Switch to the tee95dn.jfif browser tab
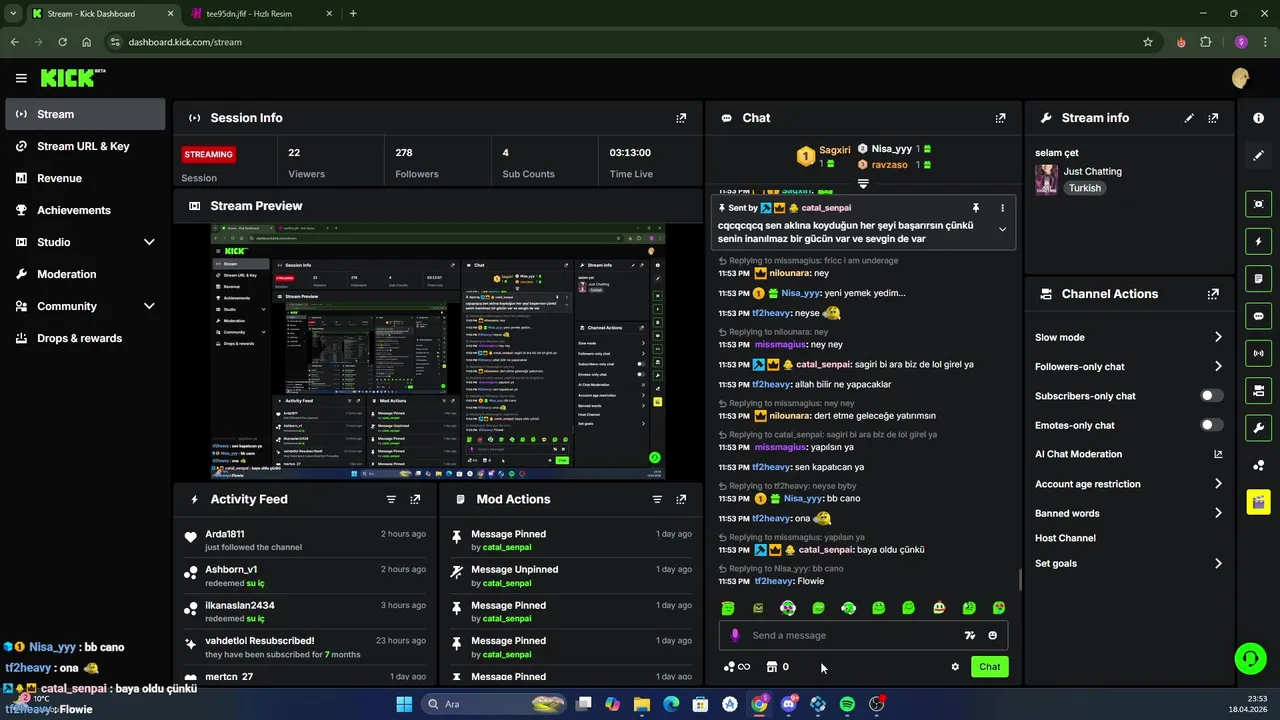The width and height of the screenshot is (1280, 720). click(x=260, y=13)
